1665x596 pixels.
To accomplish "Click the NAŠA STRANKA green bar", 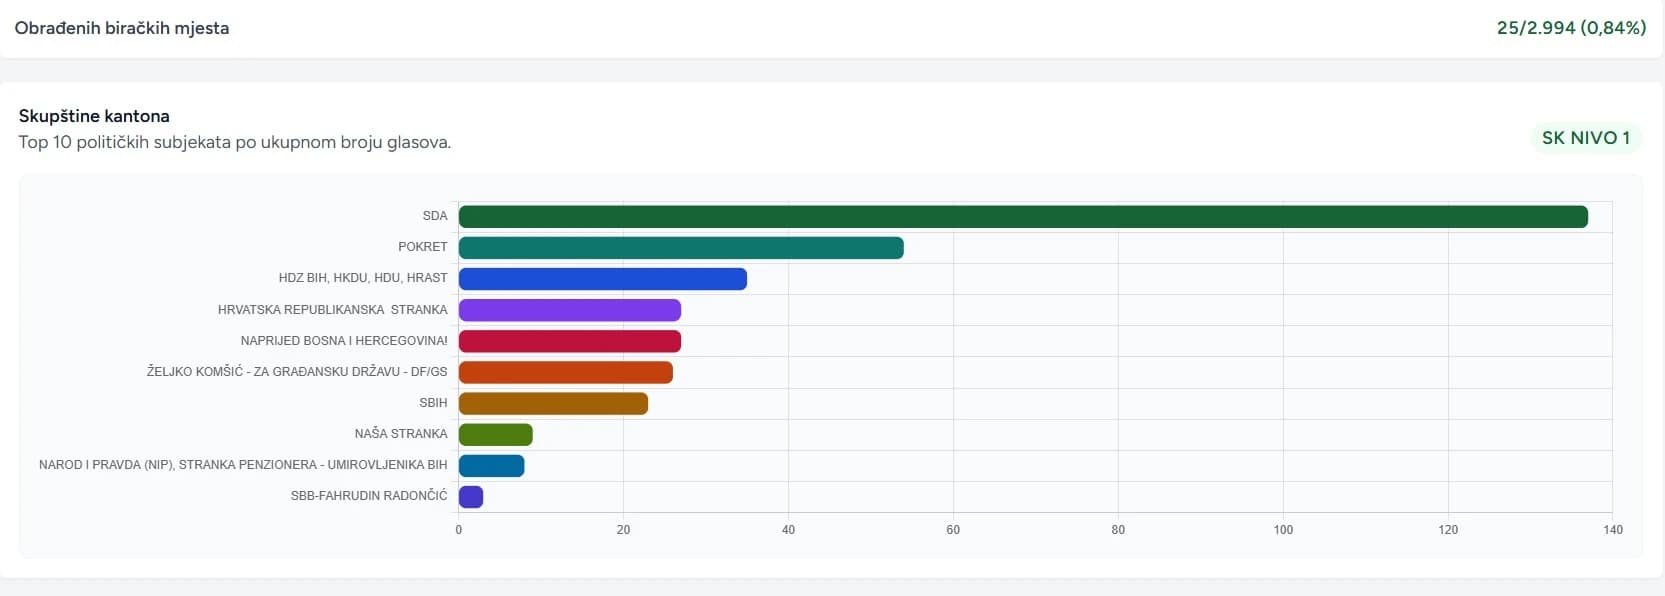I will coord(496,434).
